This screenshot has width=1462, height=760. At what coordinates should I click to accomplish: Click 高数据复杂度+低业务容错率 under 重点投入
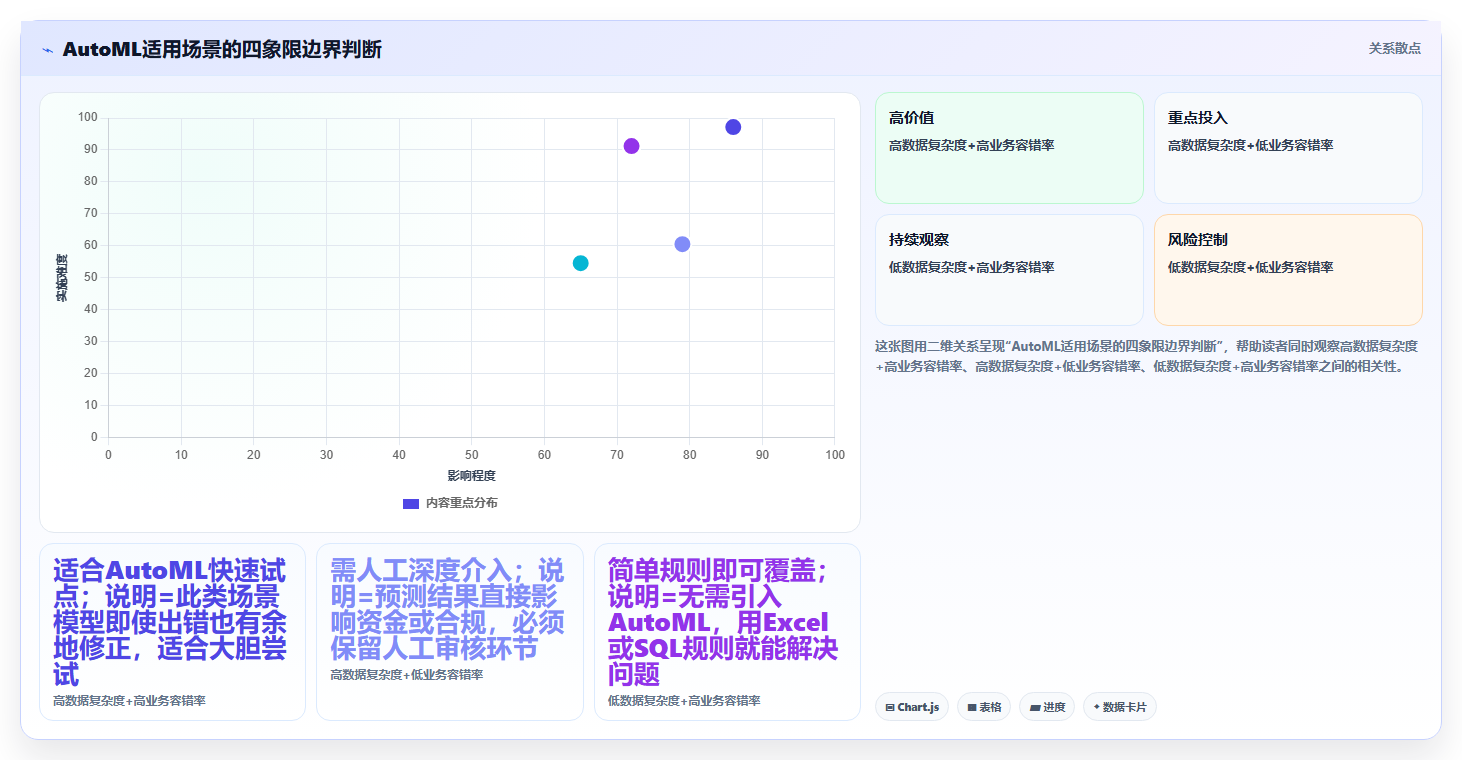(x=1250, y=145)
